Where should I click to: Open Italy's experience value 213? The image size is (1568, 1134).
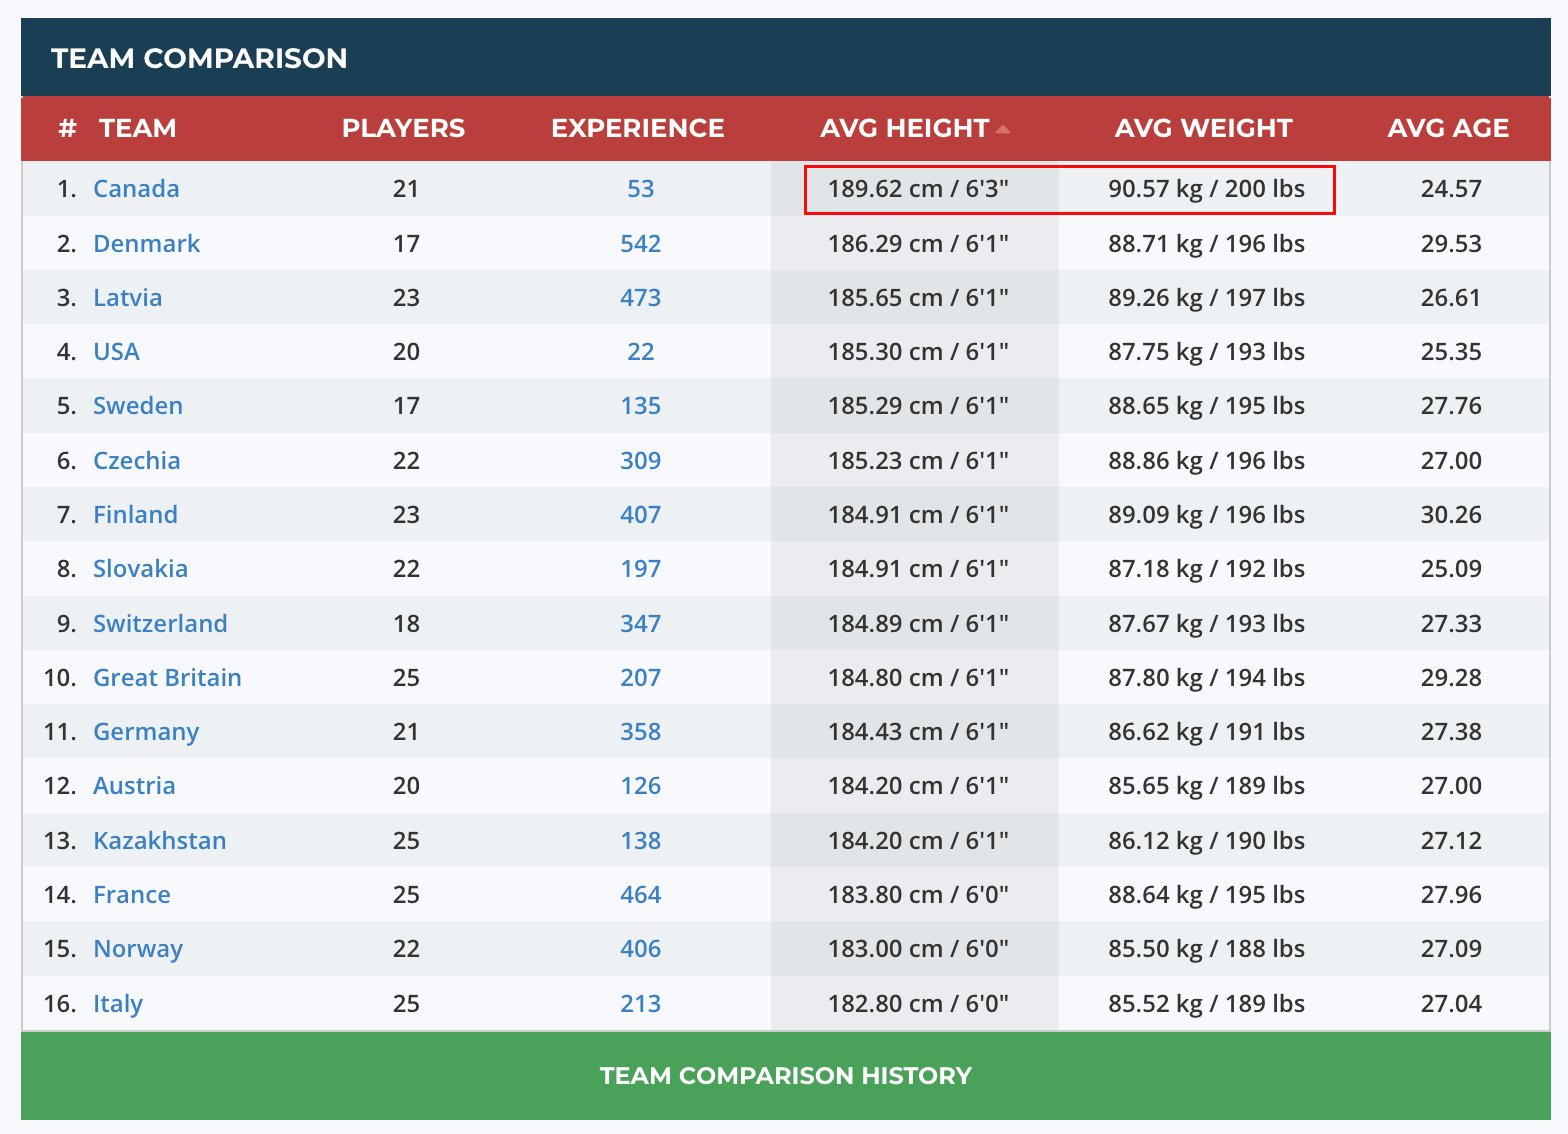pos(641,1004)
